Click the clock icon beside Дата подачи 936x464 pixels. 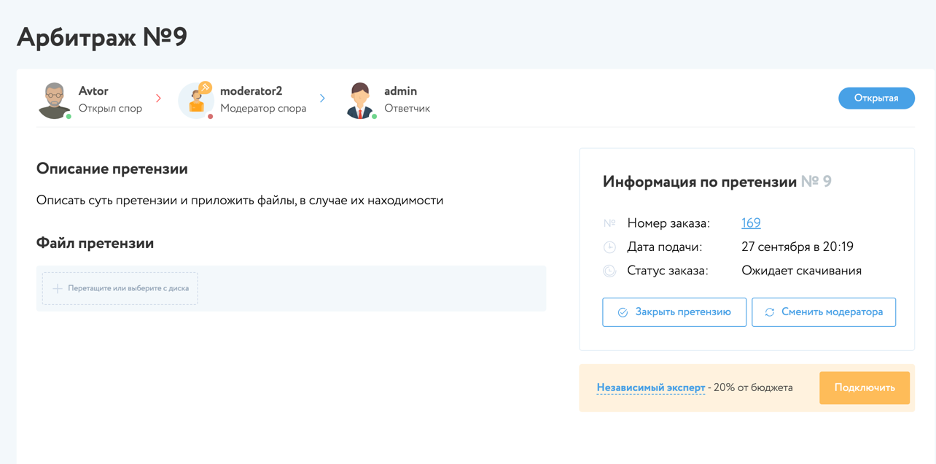tap(610, 247)
